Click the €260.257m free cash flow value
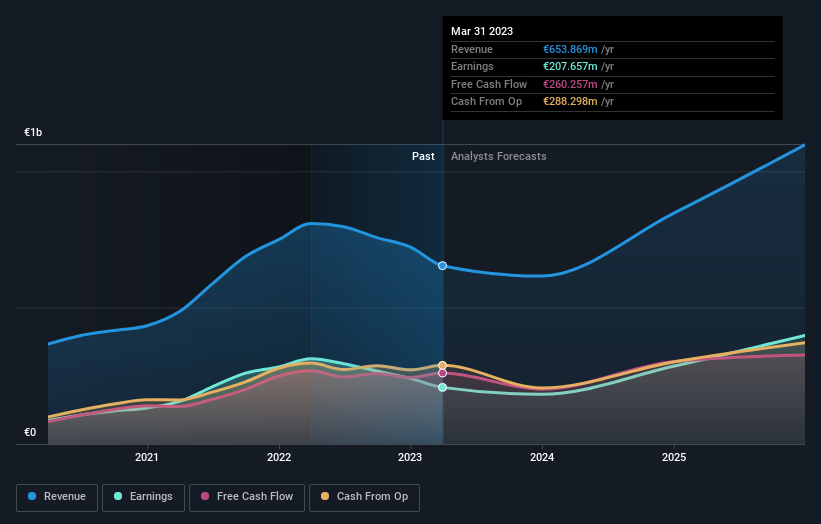 click(x=570, y=84)
